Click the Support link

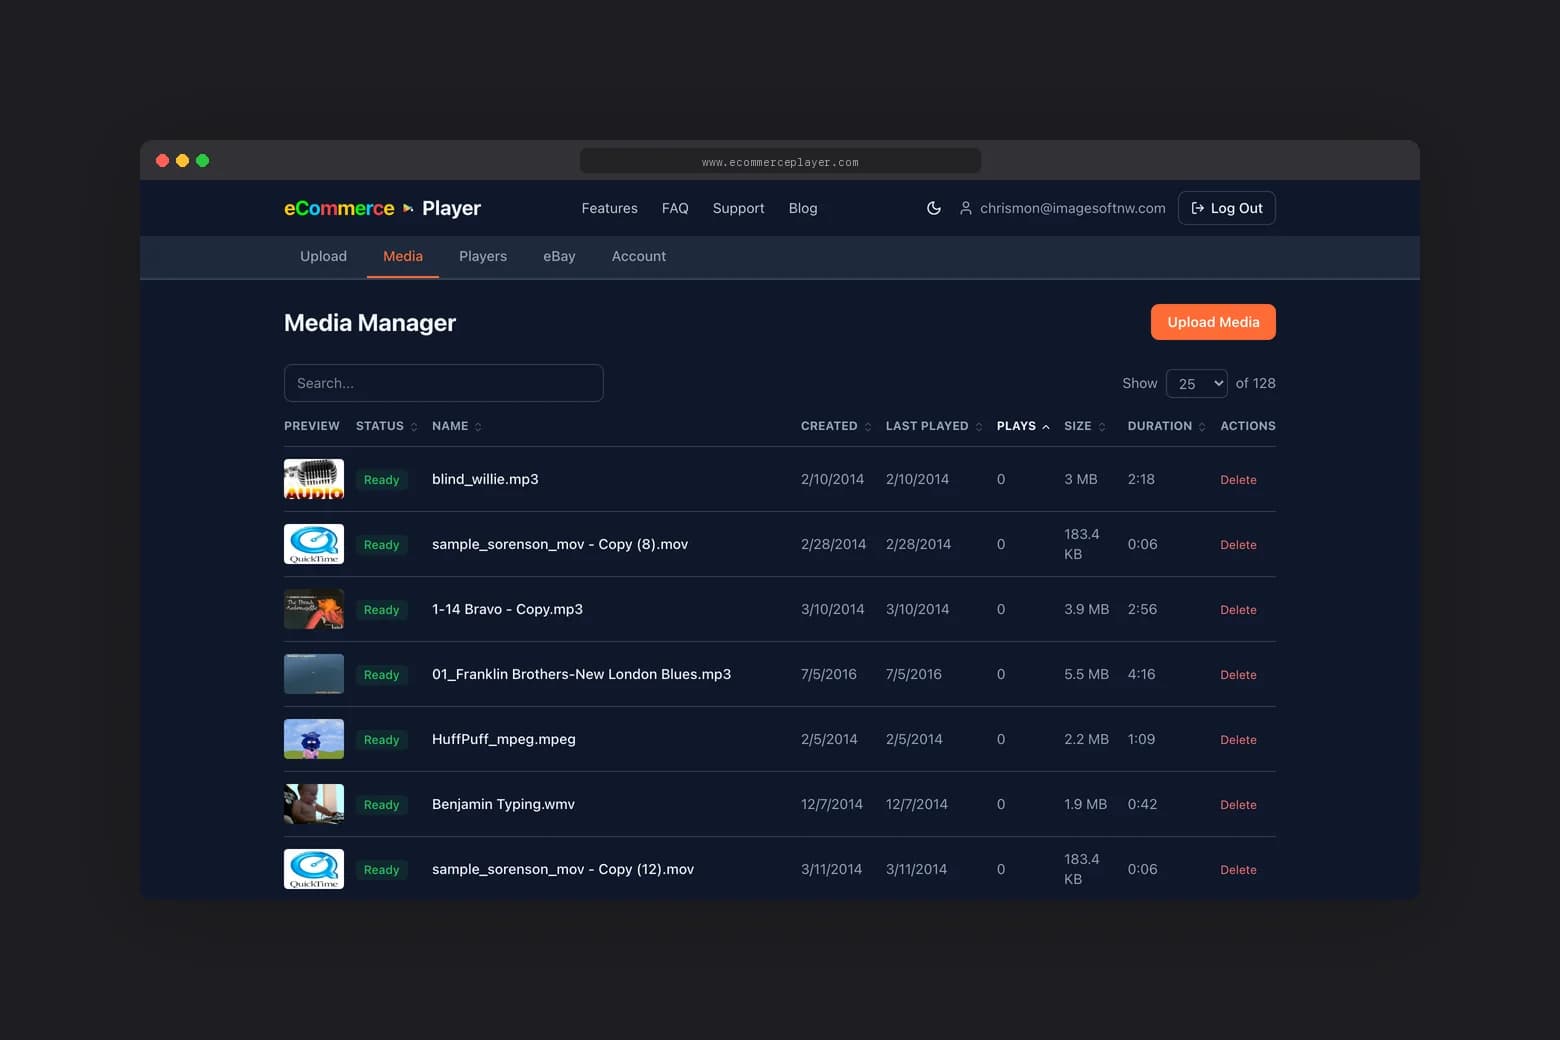(x=738, y=208)
